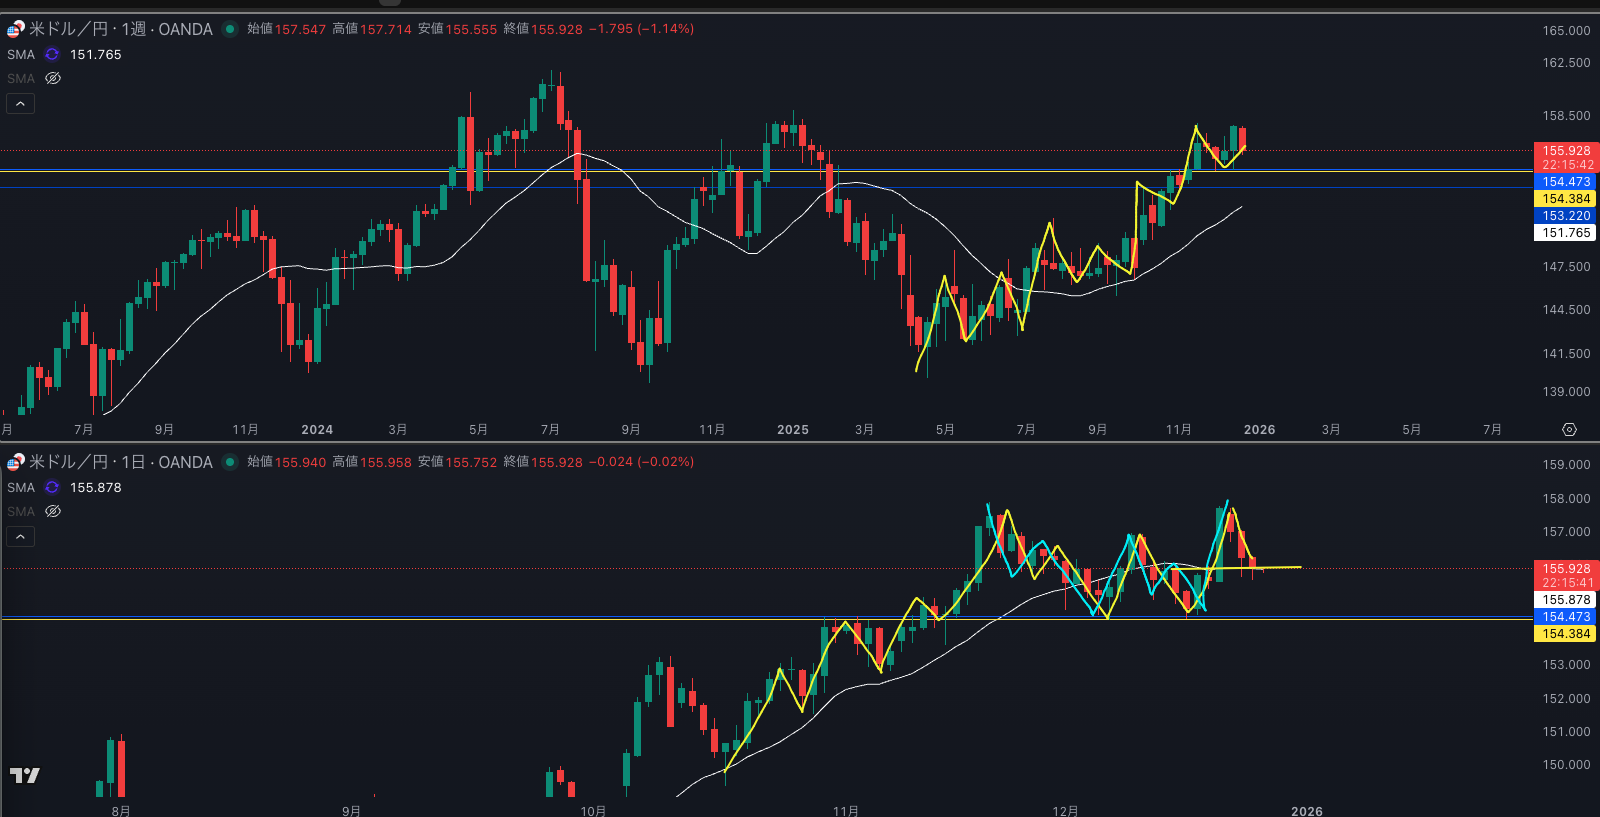Click the green market status dot on daily chart
Viewport: 1600px width, 817px height.
point(230,462)
